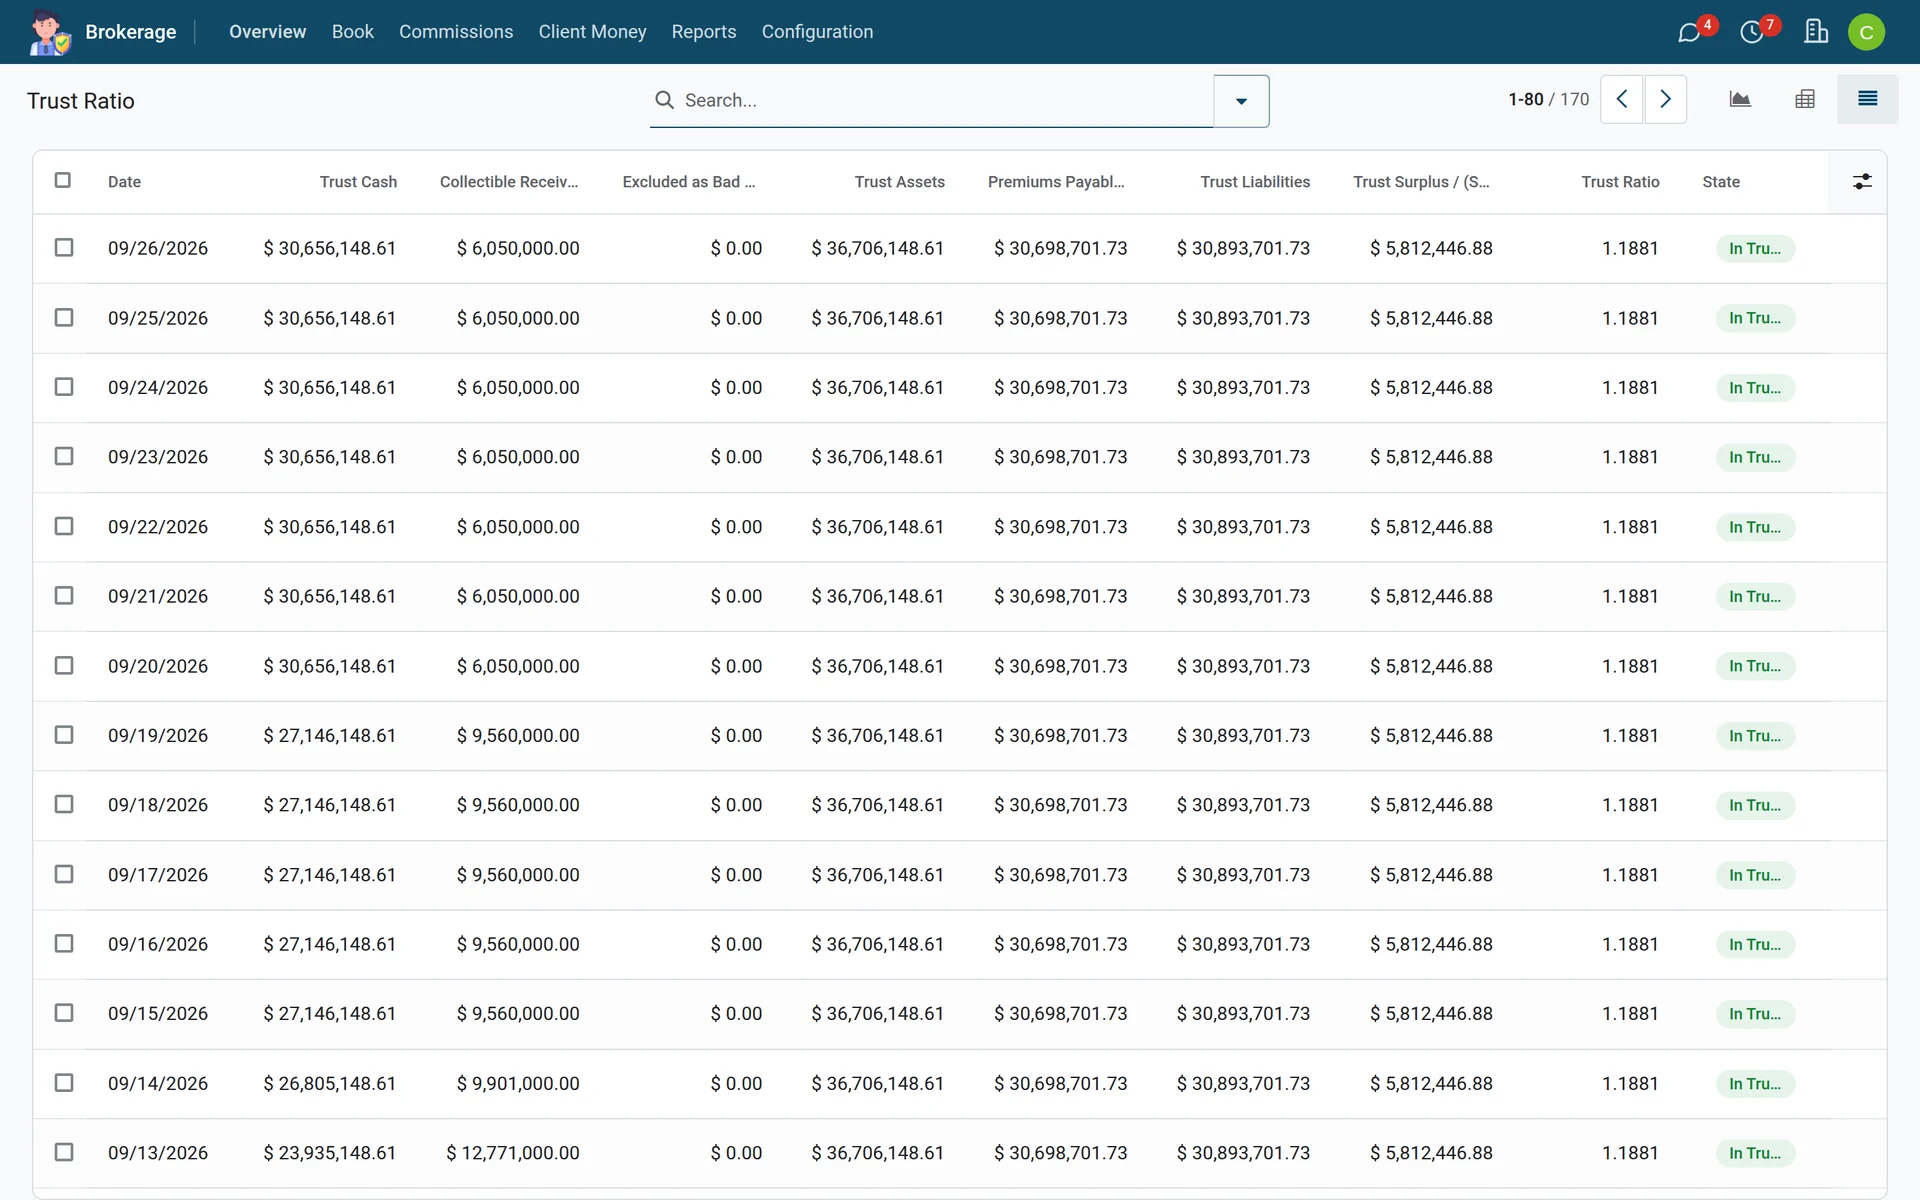Check the 09/14/2026 row checkbox
Screen dimensions: 1920x1200
coord(64,1082)
